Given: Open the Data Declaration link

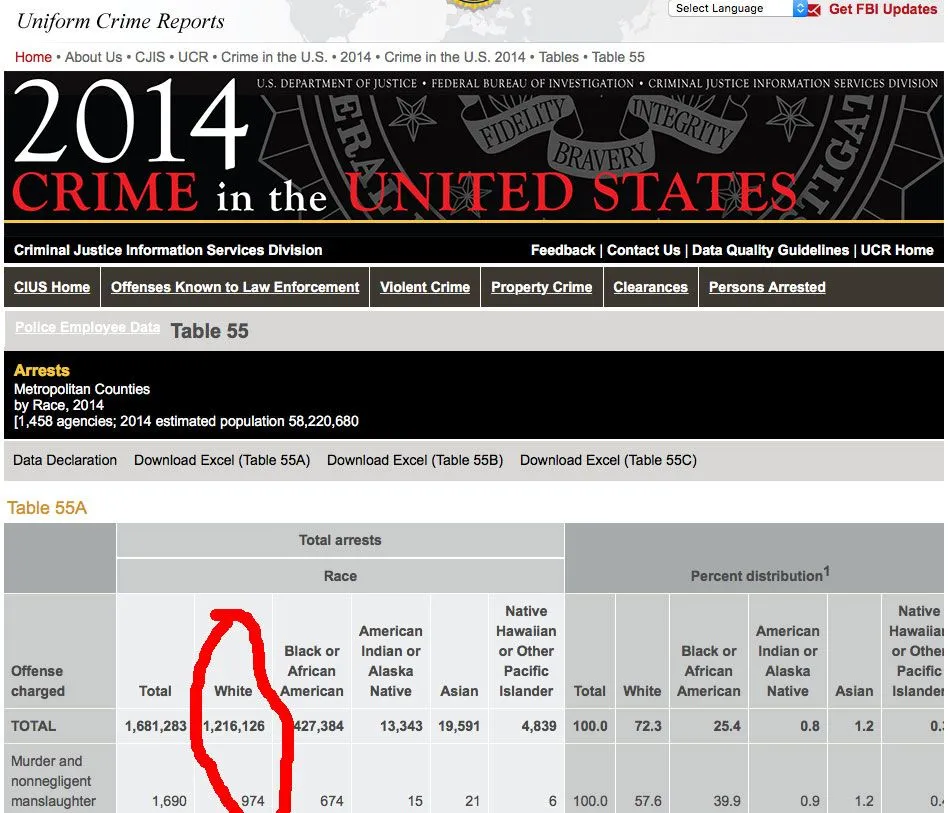Looking at the screenshot, I should tap(65, 460).
